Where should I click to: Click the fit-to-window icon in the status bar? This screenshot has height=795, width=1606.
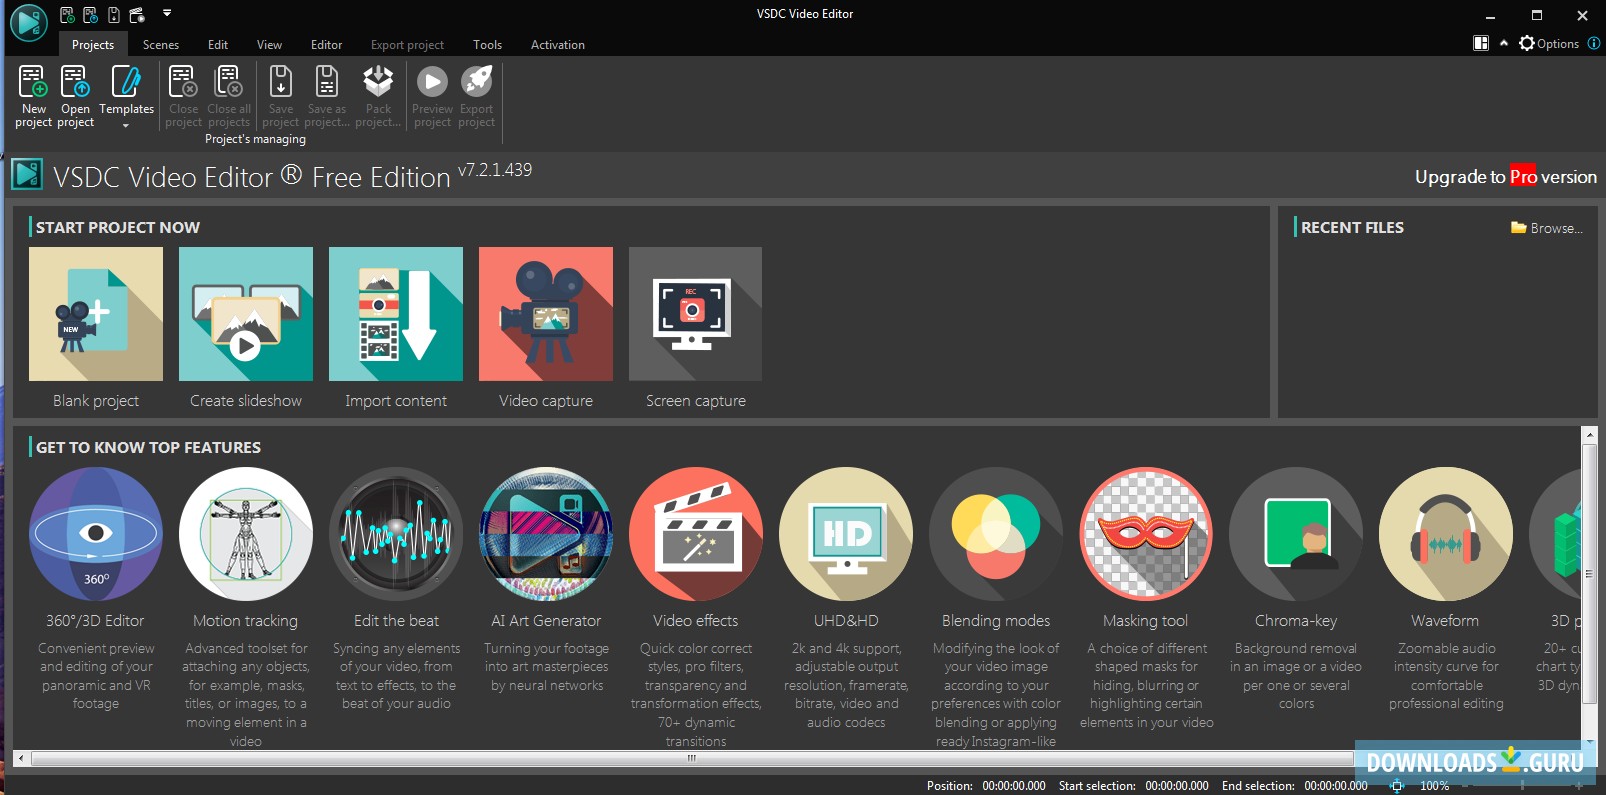click(1397, 786)
